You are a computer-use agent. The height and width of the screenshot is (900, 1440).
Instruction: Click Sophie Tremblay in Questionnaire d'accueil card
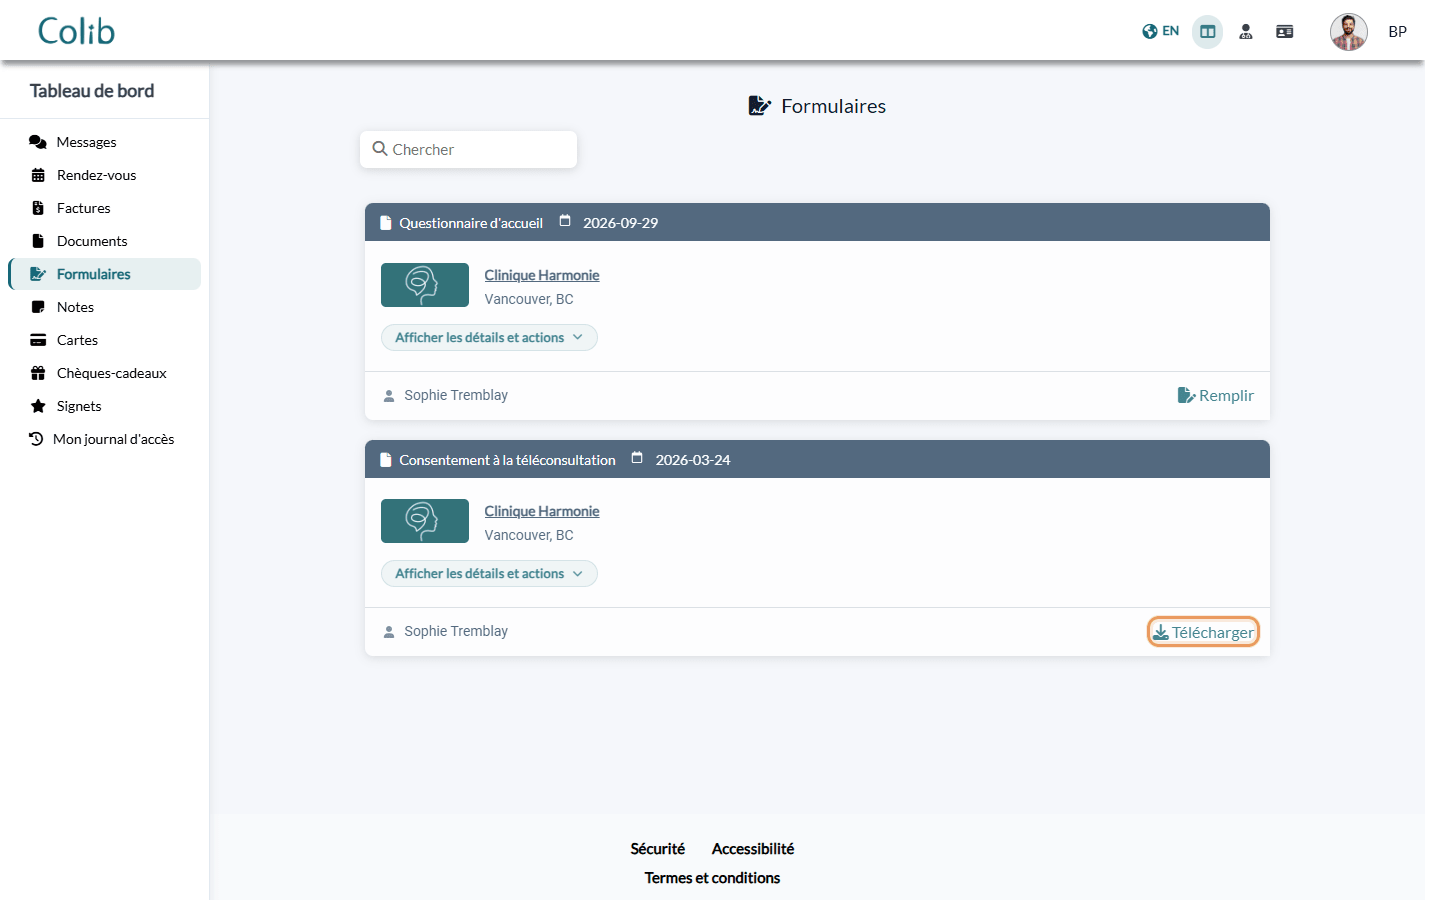[456, 395]
